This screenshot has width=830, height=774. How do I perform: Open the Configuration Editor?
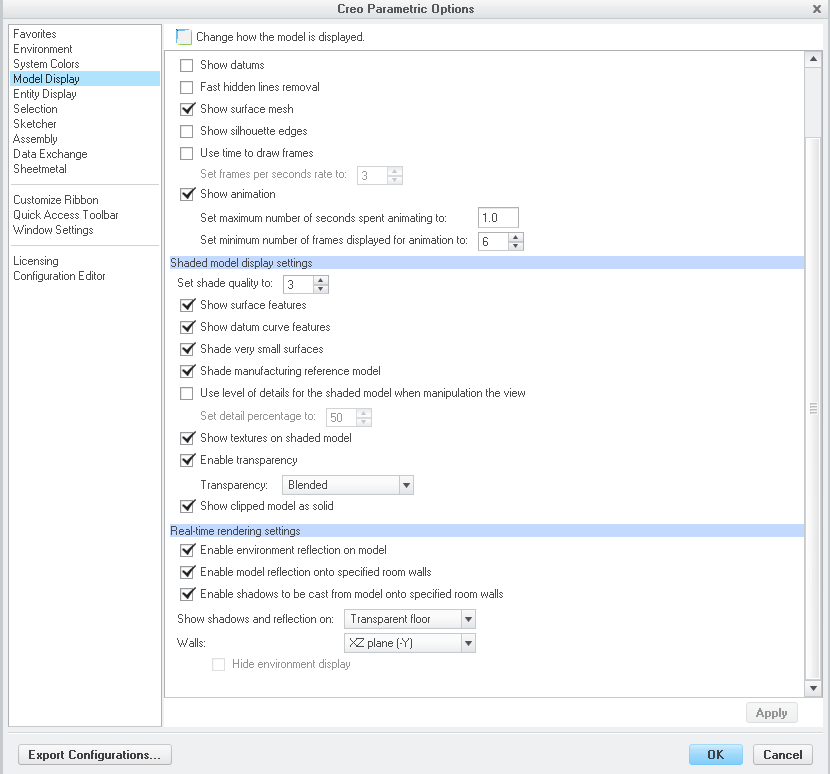tap(59, 276)
